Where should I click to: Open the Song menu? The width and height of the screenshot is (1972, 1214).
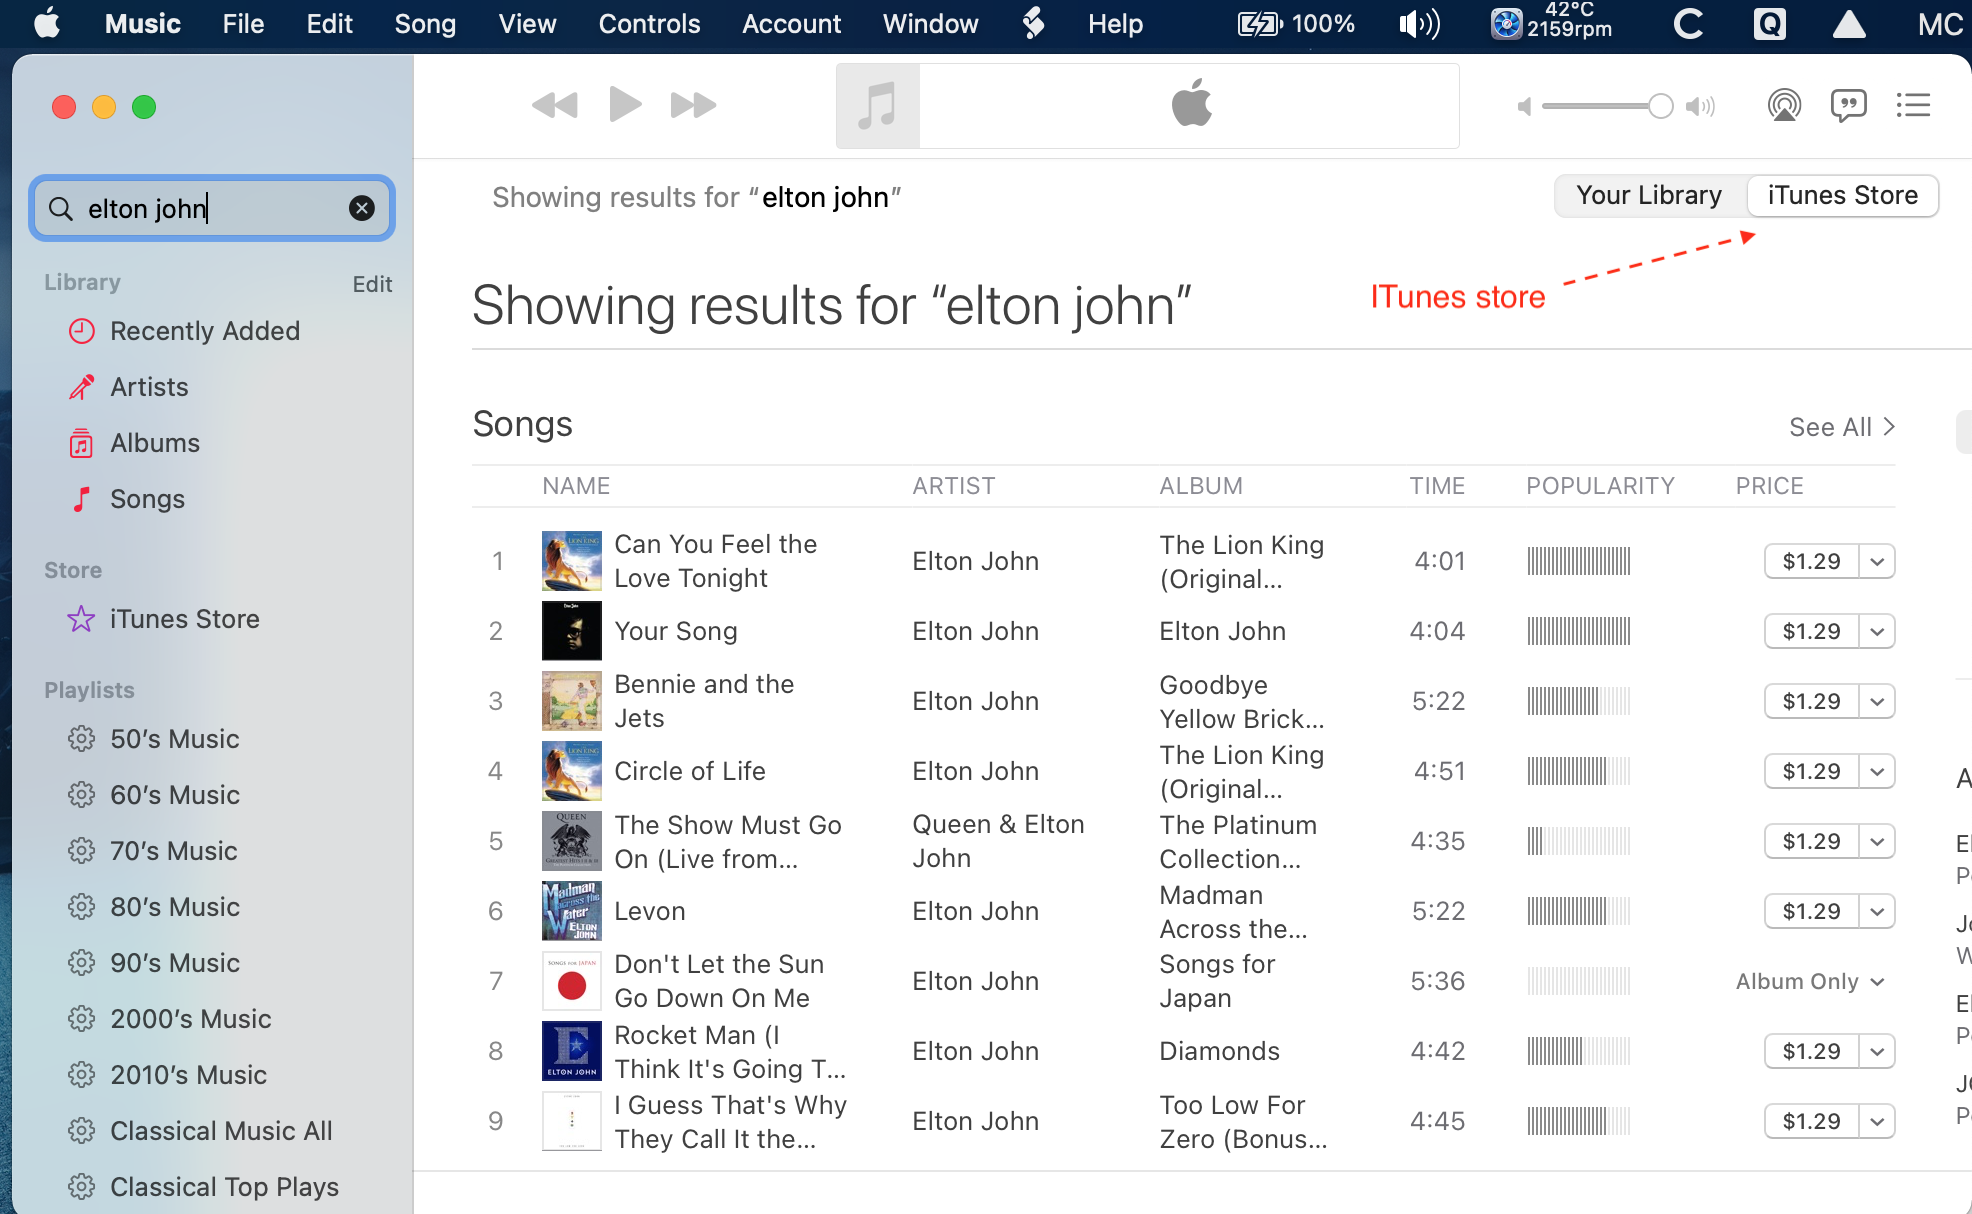pyautogui.click(x=425, y=23)
